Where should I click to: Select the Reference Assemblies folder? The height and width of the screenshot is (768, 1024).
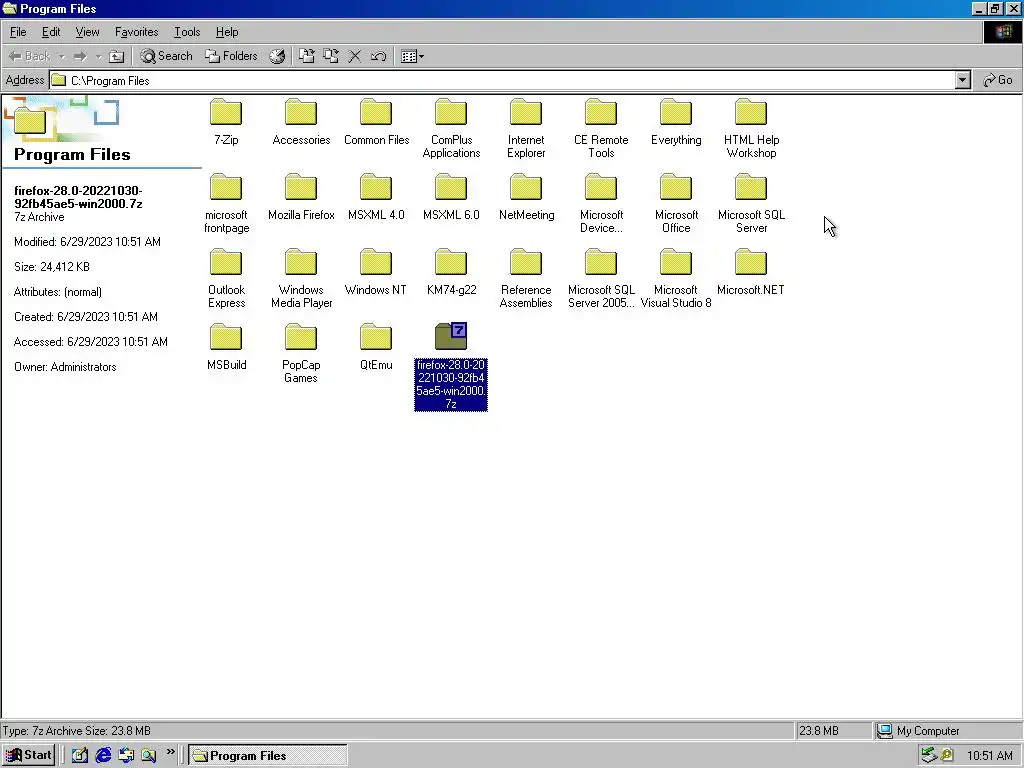pyautogui.click(x=526, y=279)
